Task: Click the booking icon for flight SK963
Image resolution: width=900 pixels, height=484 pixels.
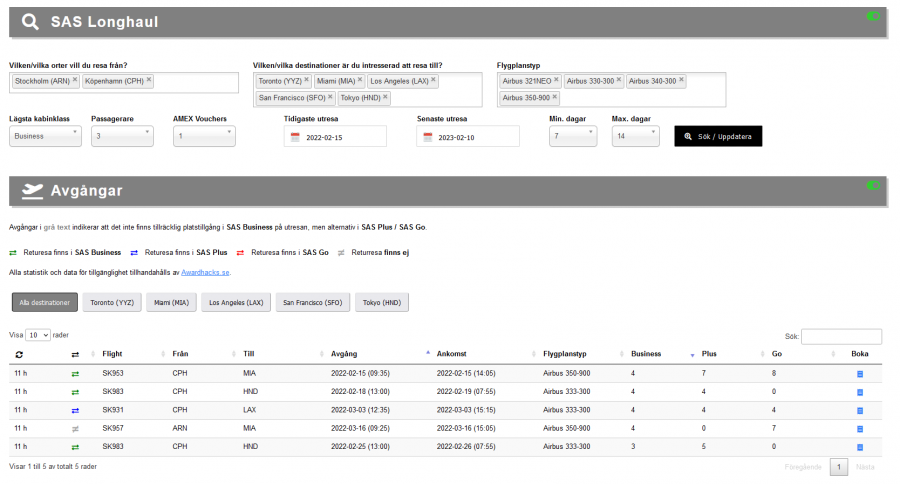Action: [x=859, y=374]
